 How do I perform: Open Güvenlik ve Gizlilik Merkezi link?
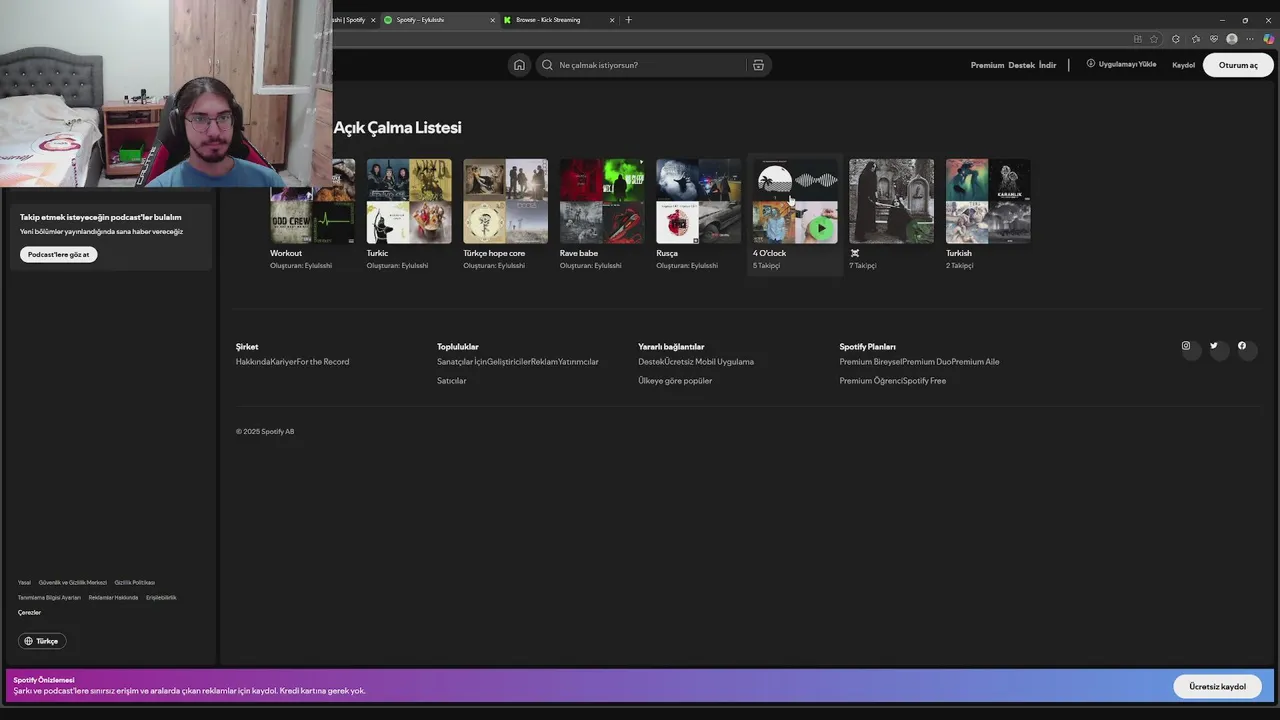tap(73, 583)
